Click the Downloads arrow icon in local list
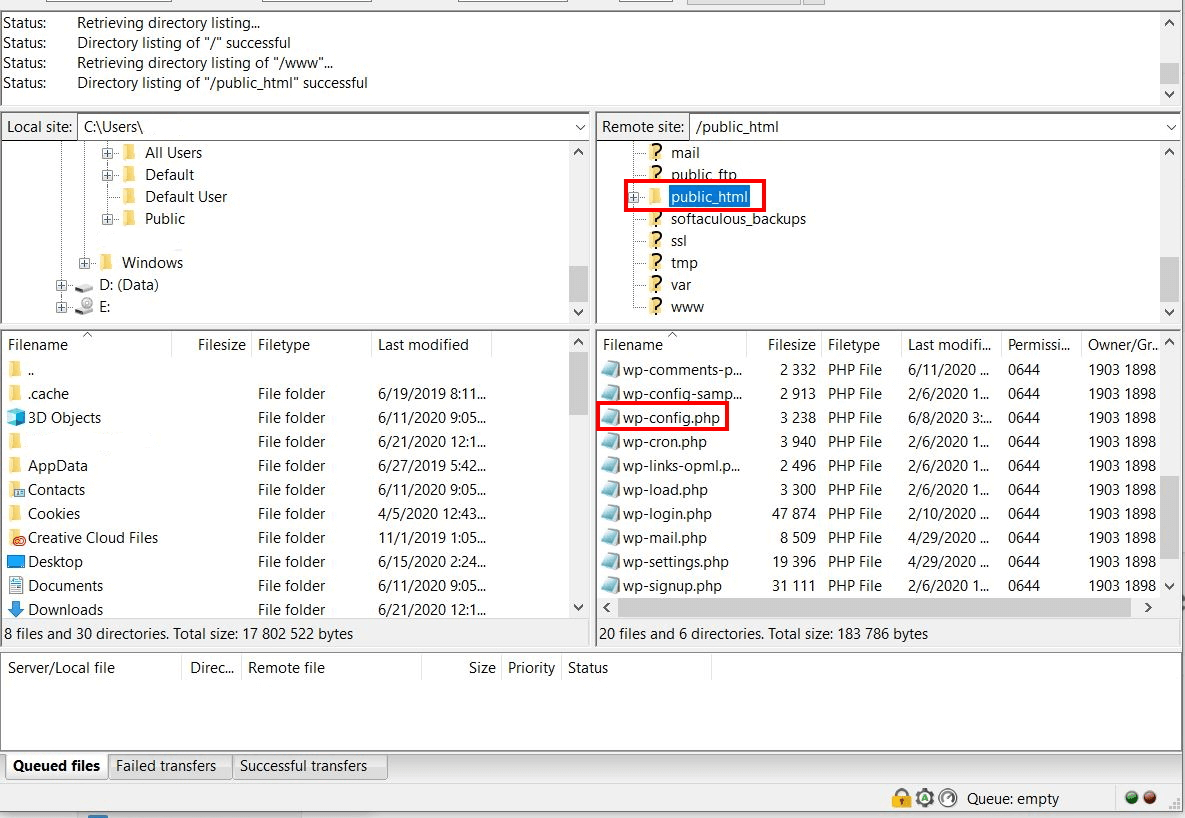 coord(16,609)
